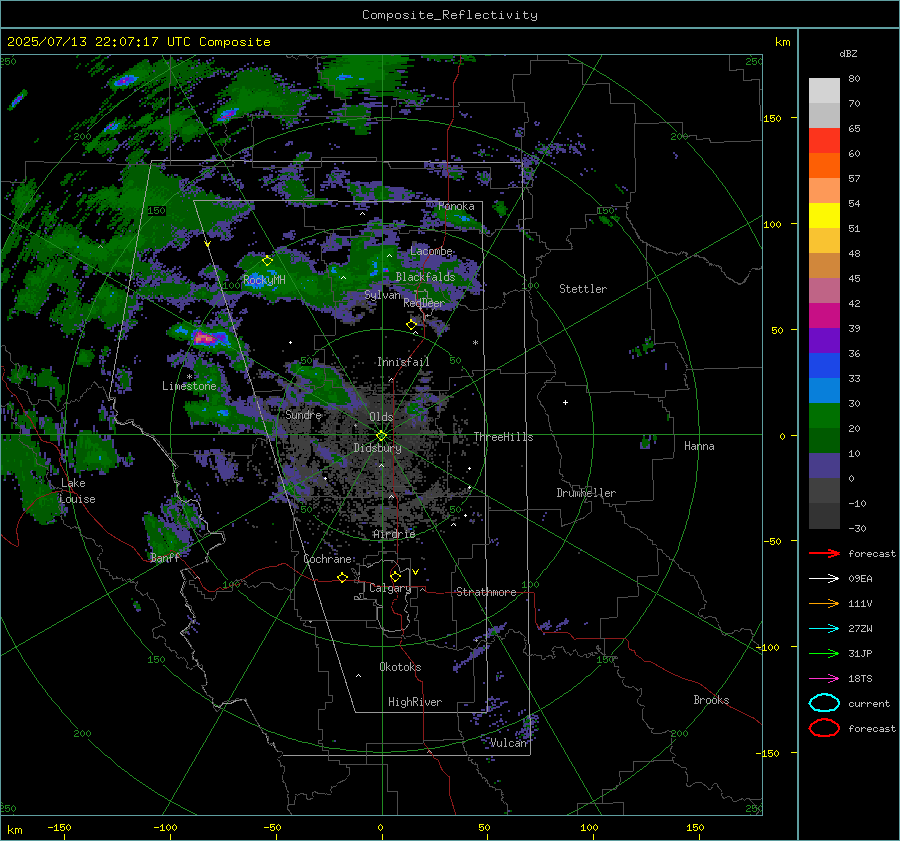Select the purple 36-39 dBZ color swatch
The image size is (900, 841).
pos(824,340)
